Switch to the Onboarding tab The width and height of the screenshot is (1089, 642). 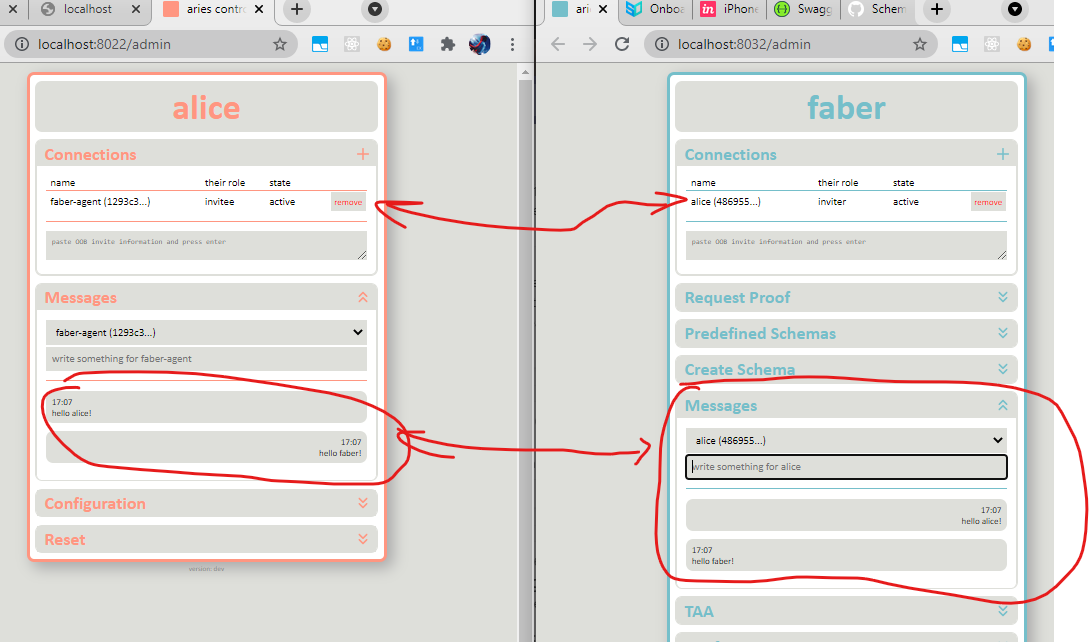point(656,9)
